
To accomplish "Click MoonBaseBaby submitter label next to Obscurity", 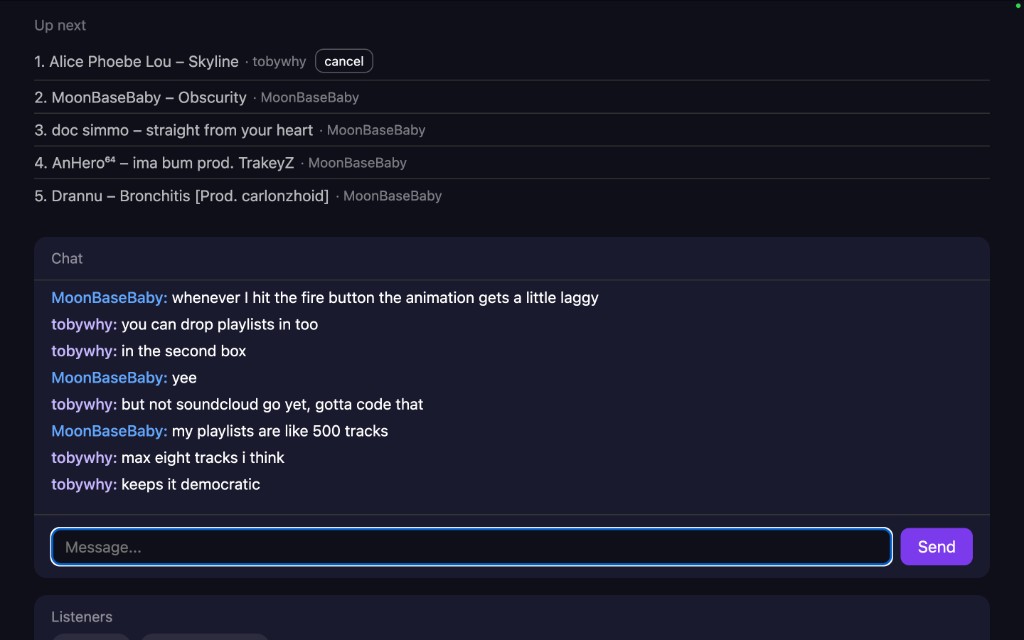I will [309, 98].
